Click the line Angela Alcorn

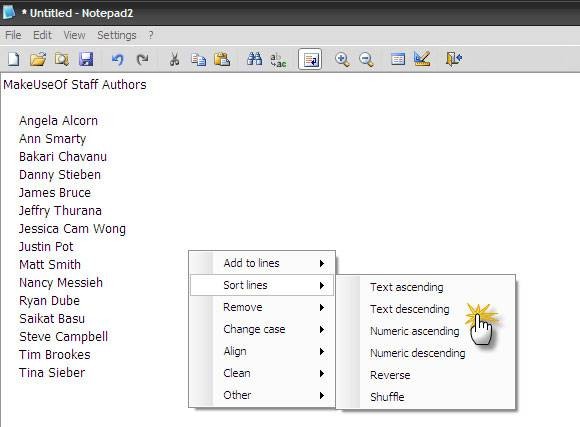pyautogui.click(x=58, y=121)
